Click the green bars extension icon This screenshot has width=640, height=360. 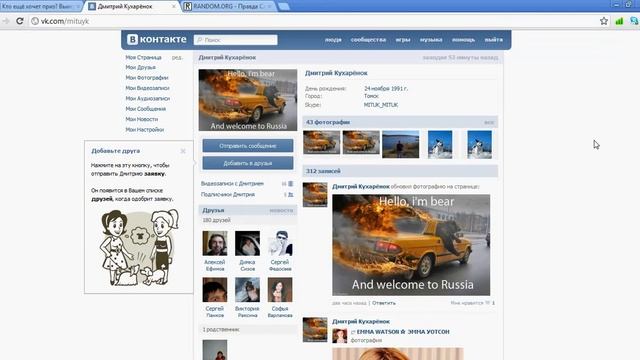pyautogui.click(x=619, y=21)
